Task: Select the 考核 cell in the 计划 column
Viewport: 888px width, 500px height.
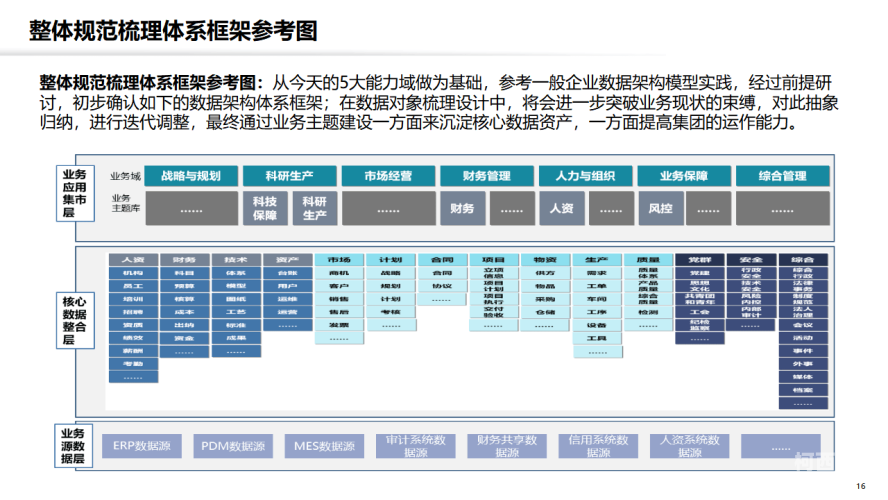Action: pyautogui.click(x=391, y=312)
